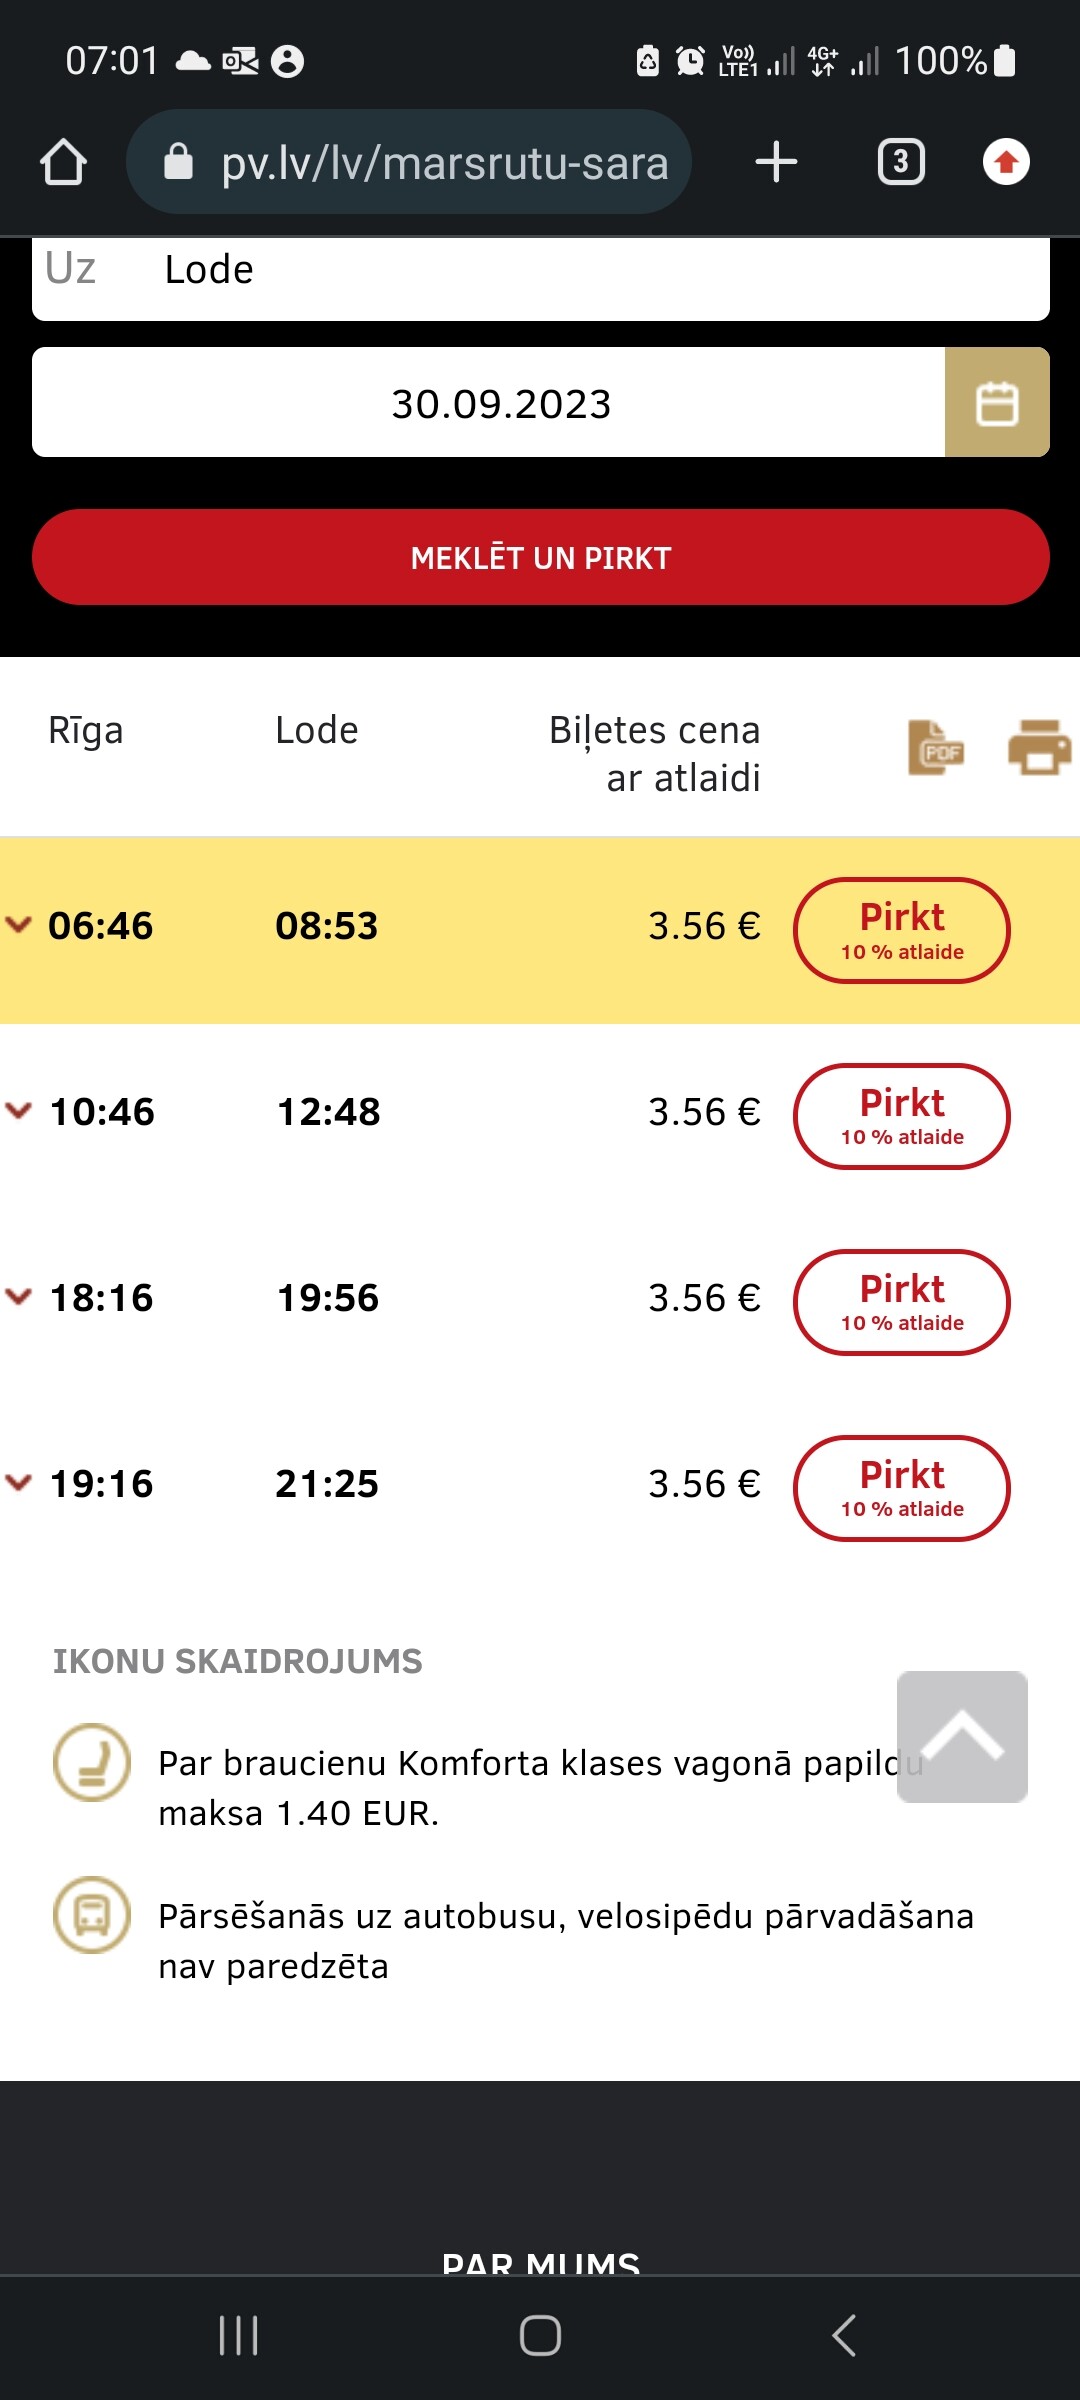1080x2400 pixels.
Task: Open the calendar date picker
Action: 996,403
